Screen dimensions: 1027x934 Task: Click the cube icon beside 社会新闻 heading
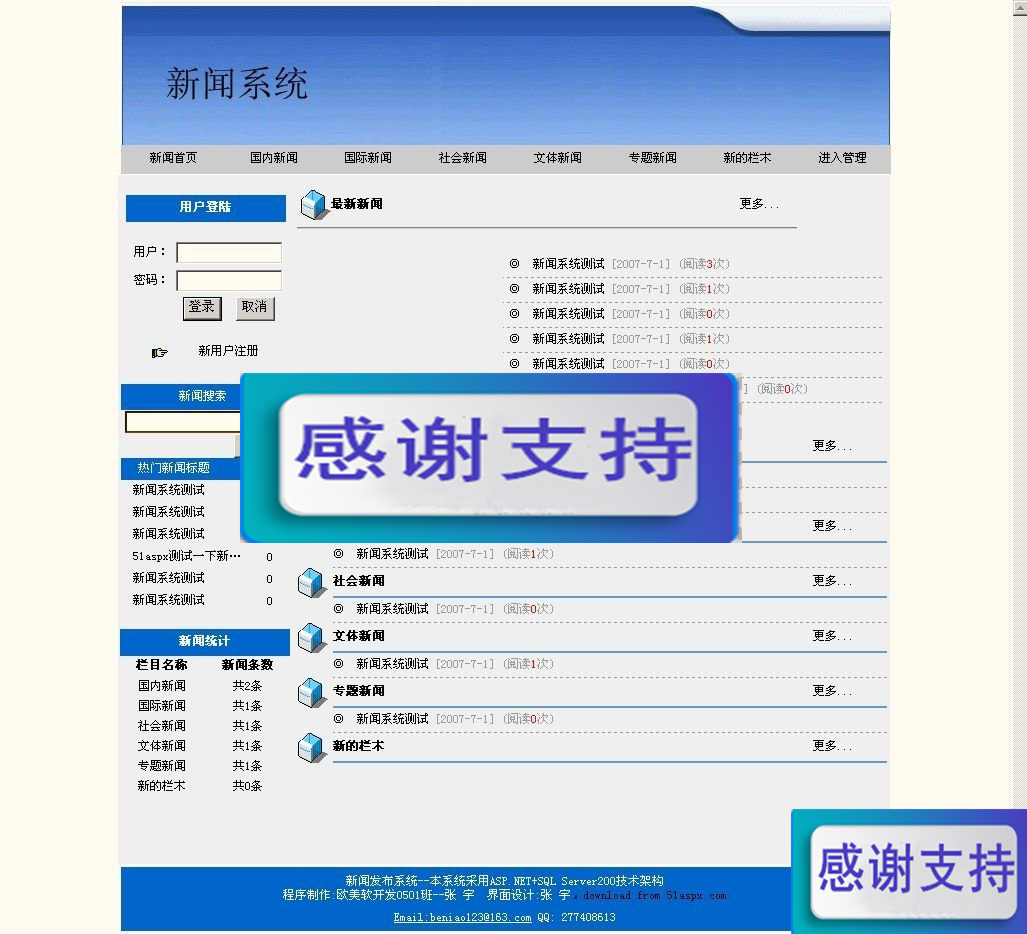point(310,582)
